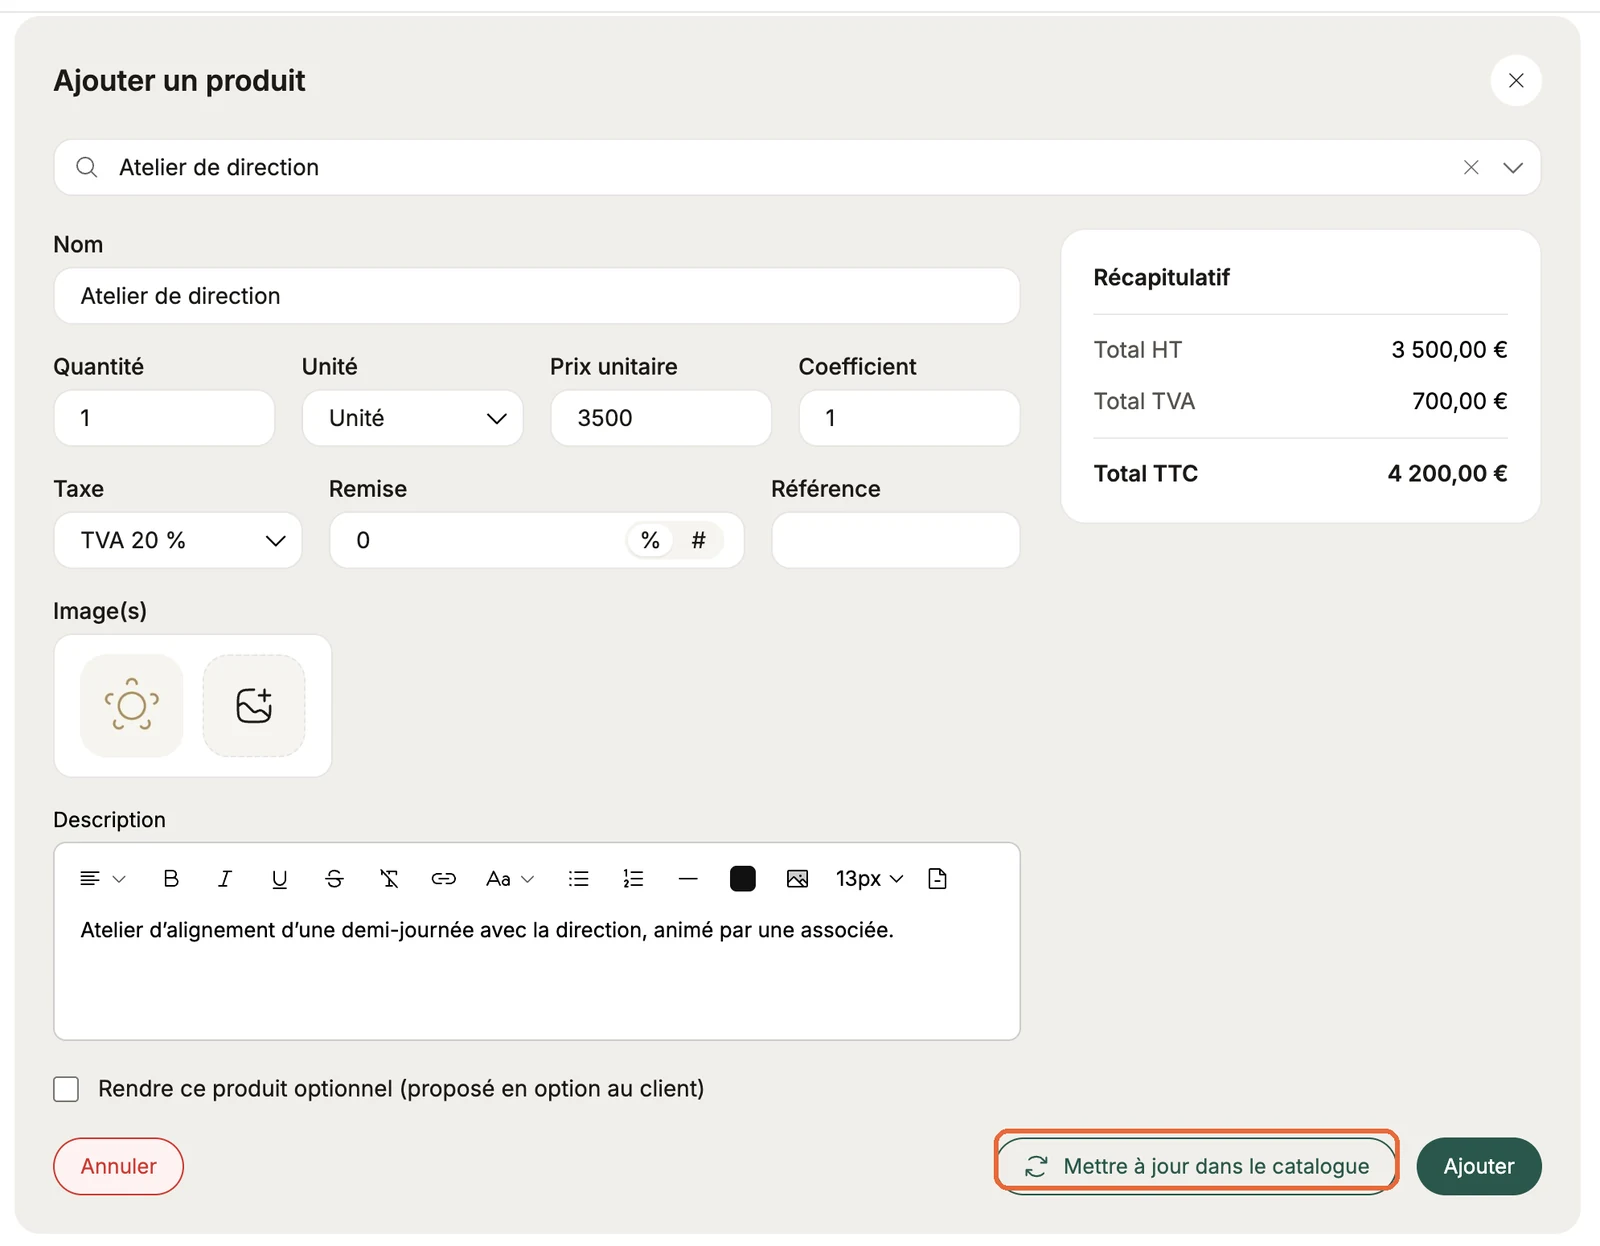This screenshot has height=1246, width=1600.
Task: Click the Total TTC amount 4 200,00 €
Action: 1447,474
